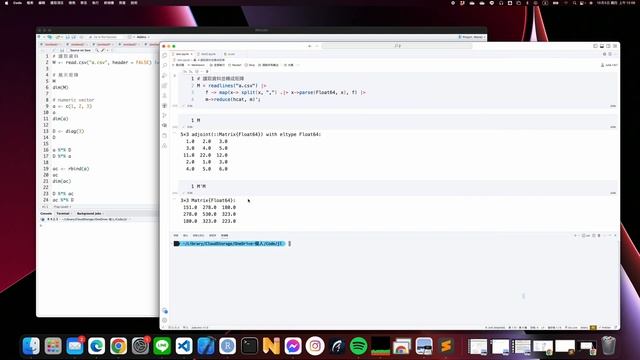
Task: Click the add Markdown cell button in the notebook toolbar
Action: pyautogui.click(x=196, y=65)
